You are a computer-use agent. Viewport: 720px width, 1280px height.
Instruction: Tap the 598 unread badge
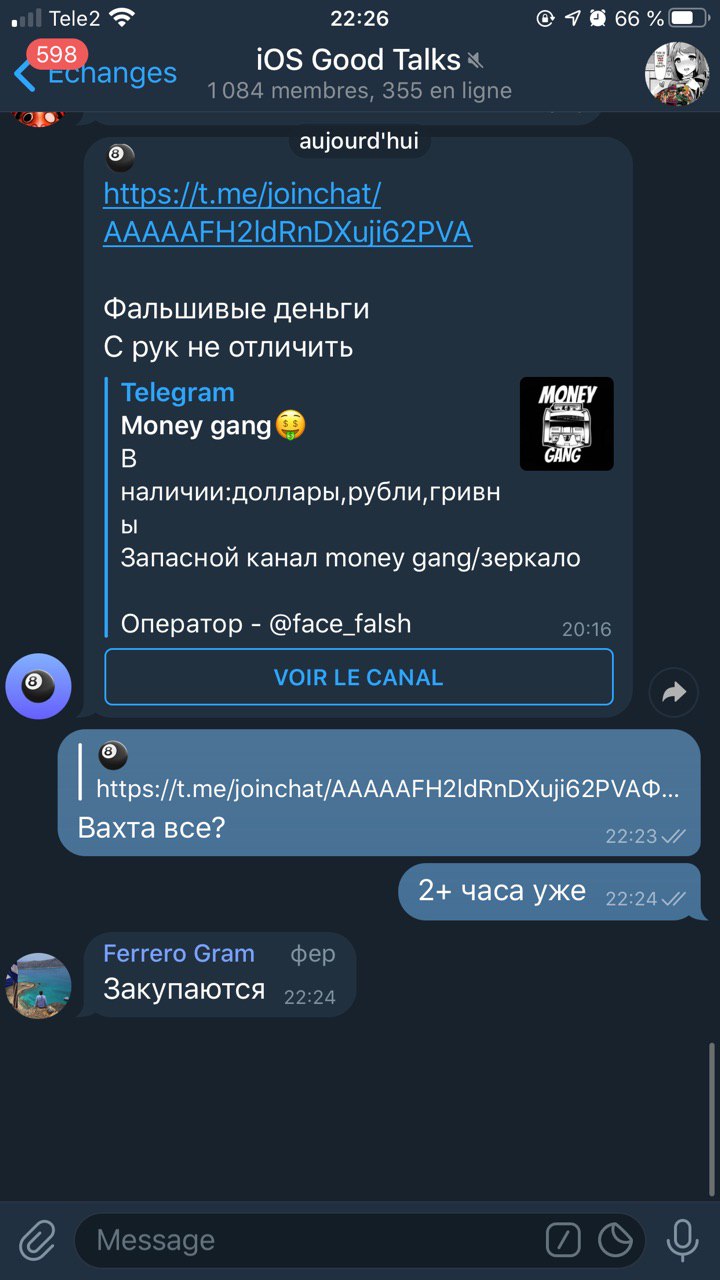pyautogui.click(x=56, y=54)
